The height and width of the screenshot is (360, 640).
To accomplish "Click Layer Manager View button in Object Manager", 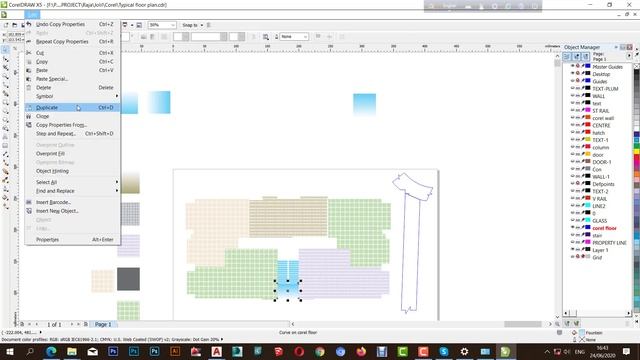I will (x=586, y=56).
